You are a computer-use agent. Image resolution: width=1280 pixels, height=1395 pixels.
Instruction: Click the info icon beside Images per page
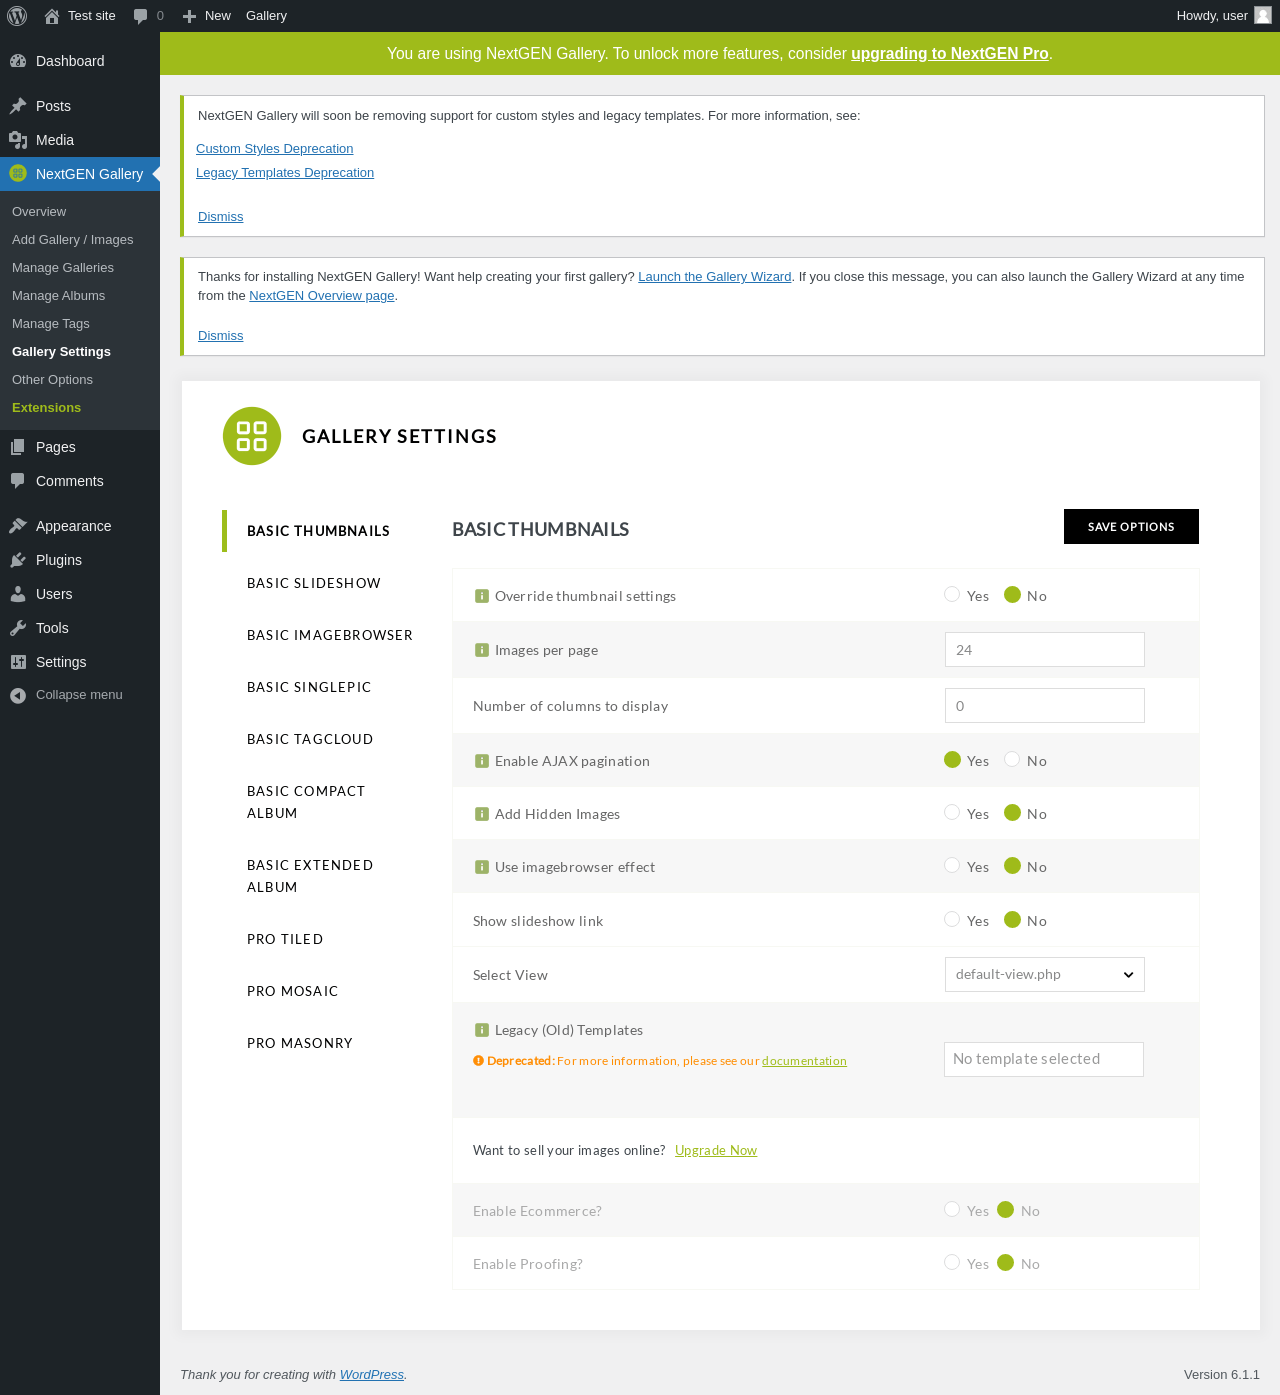tap(482, 650)
